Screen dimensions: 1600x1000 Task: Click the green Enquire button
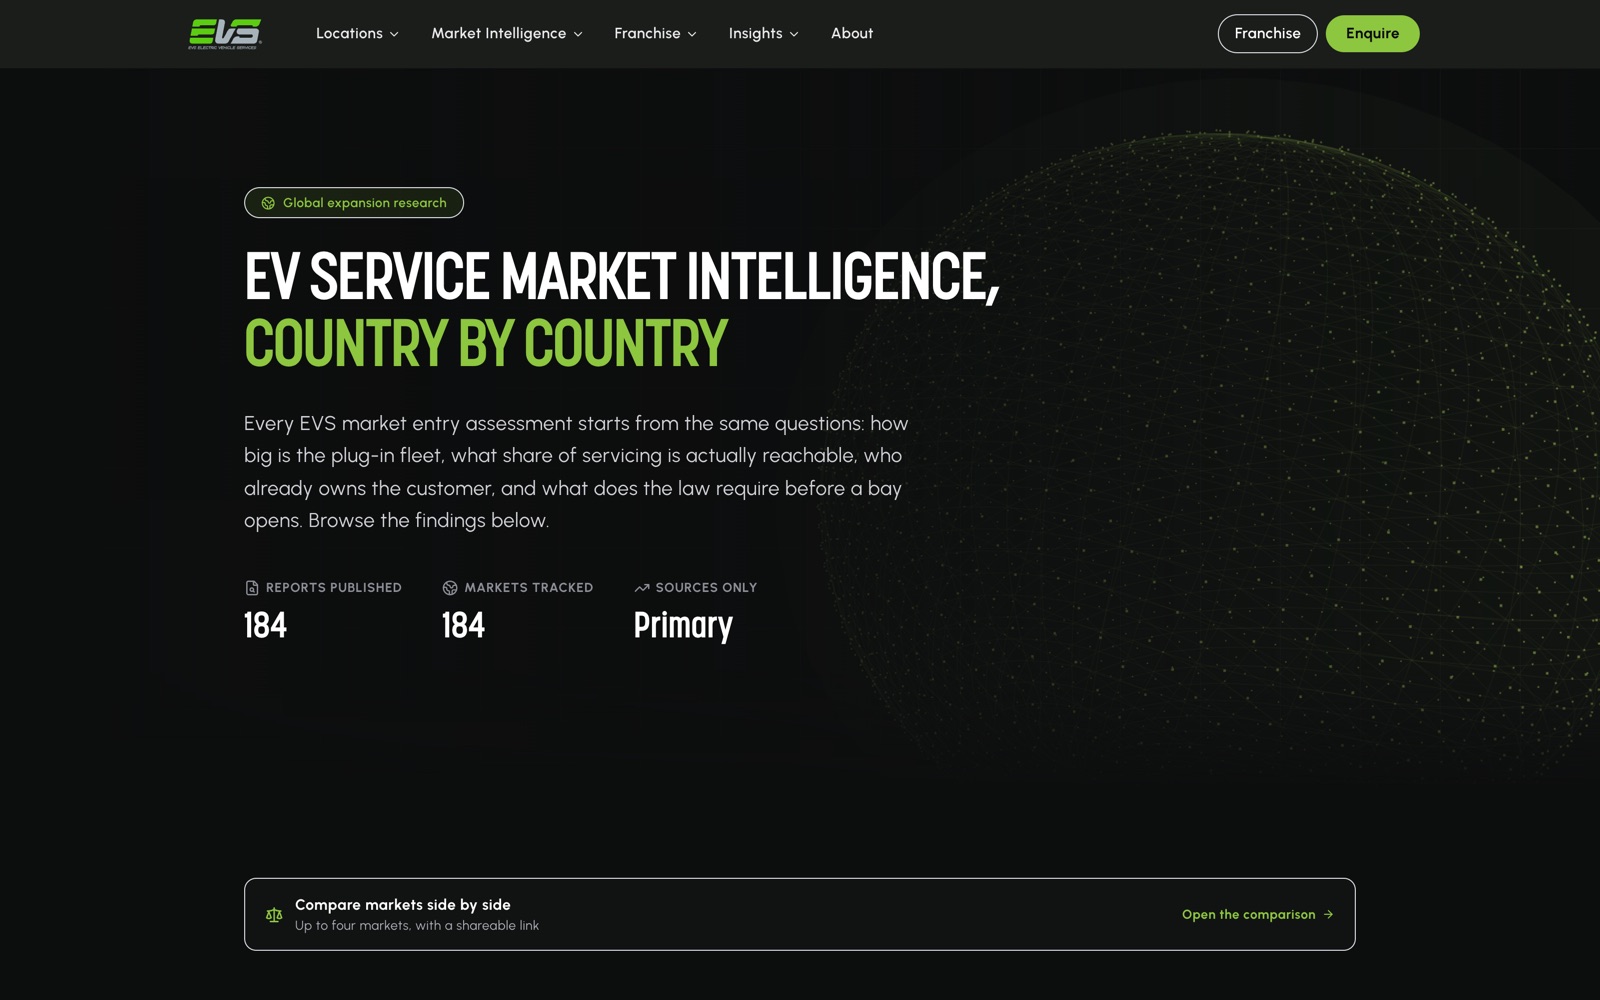pyautogui.click(x=1372, y=34)
